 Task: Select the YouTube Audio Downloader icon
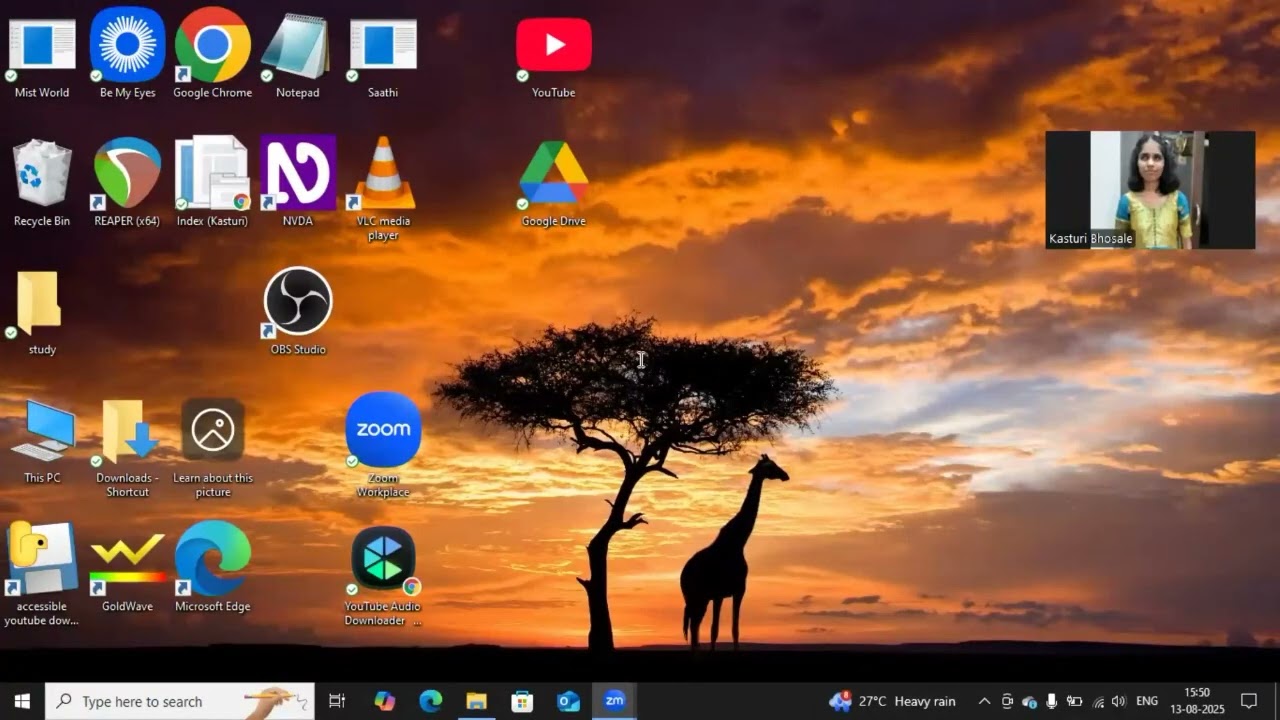383,577
